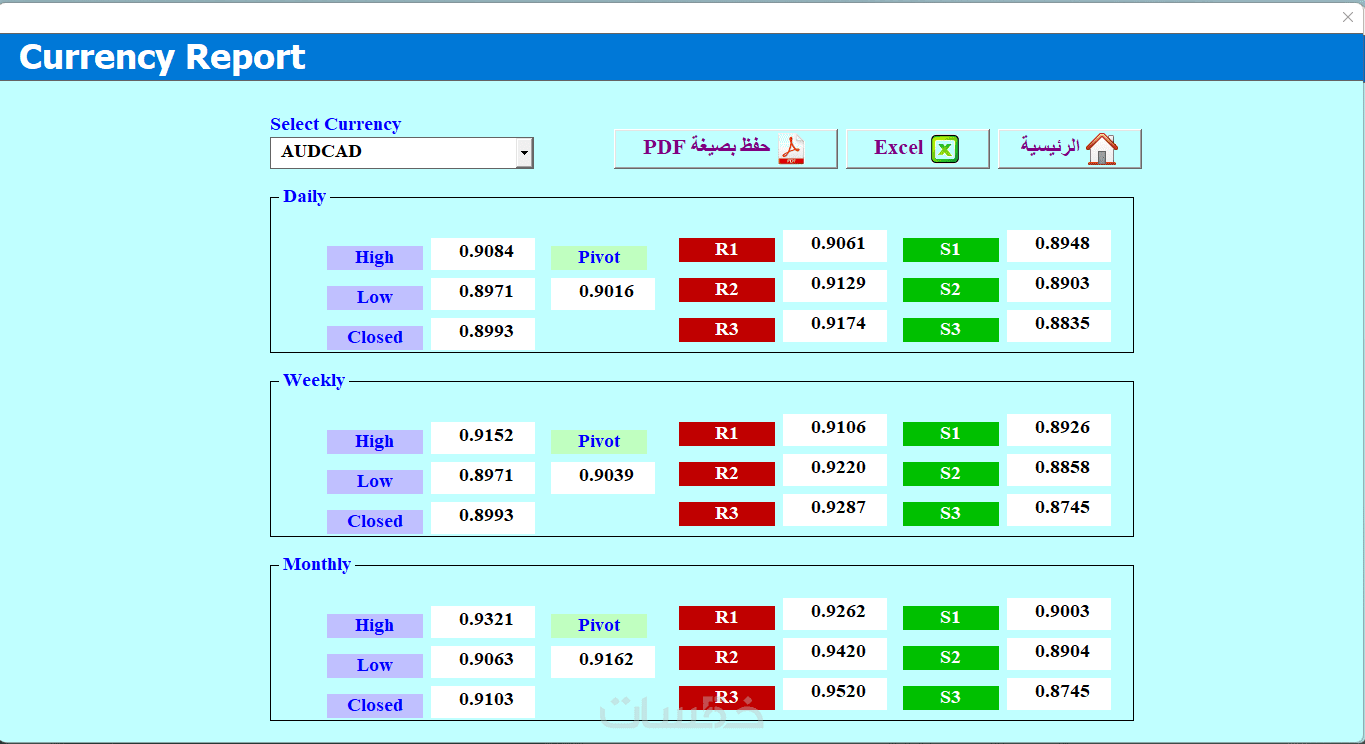Click the Weekly High value 0.9152
This screenshot has height=744, width=1365.
(x=483, y=438)
